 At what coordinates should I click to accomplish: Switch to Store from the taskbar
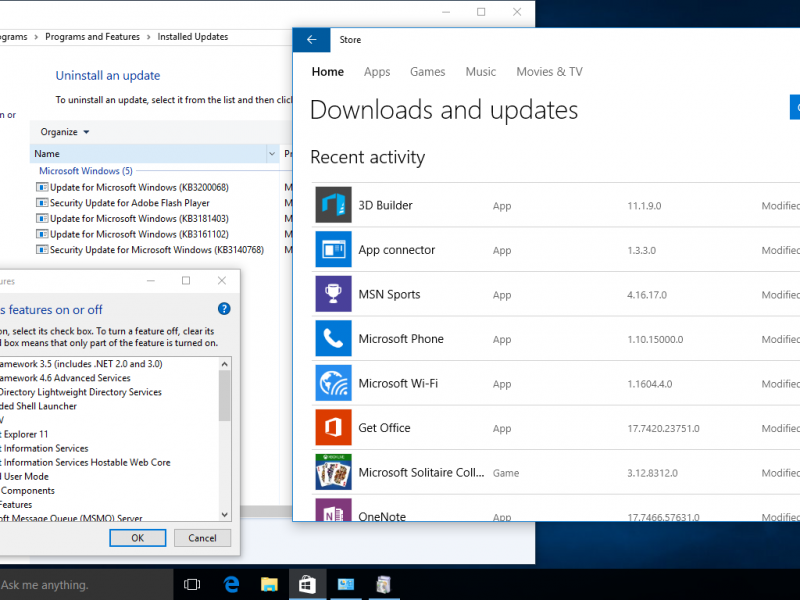[307, 585]
